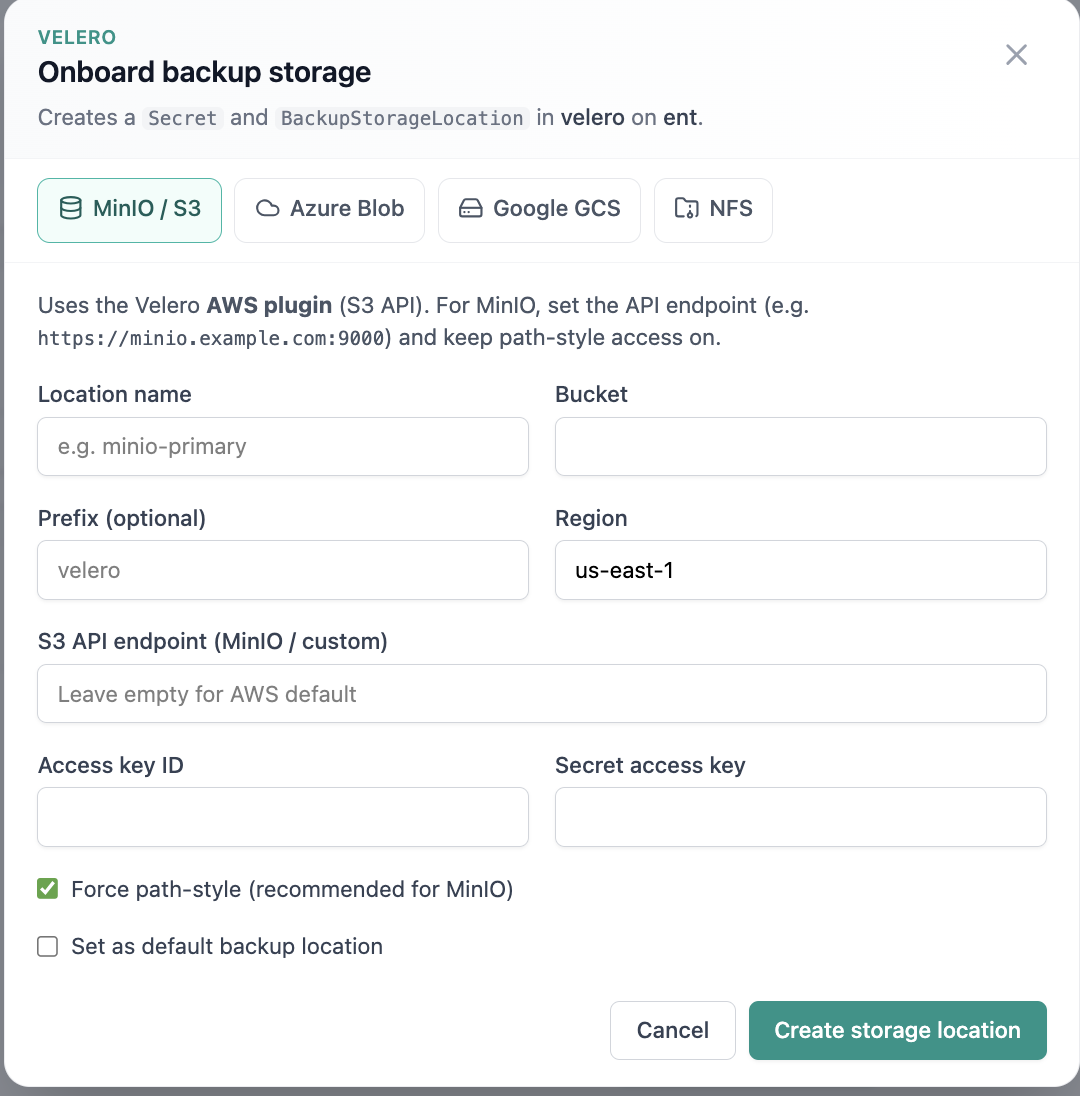
Task: Switch to the Azure Blob tab
Action: (x=329, y=210)
